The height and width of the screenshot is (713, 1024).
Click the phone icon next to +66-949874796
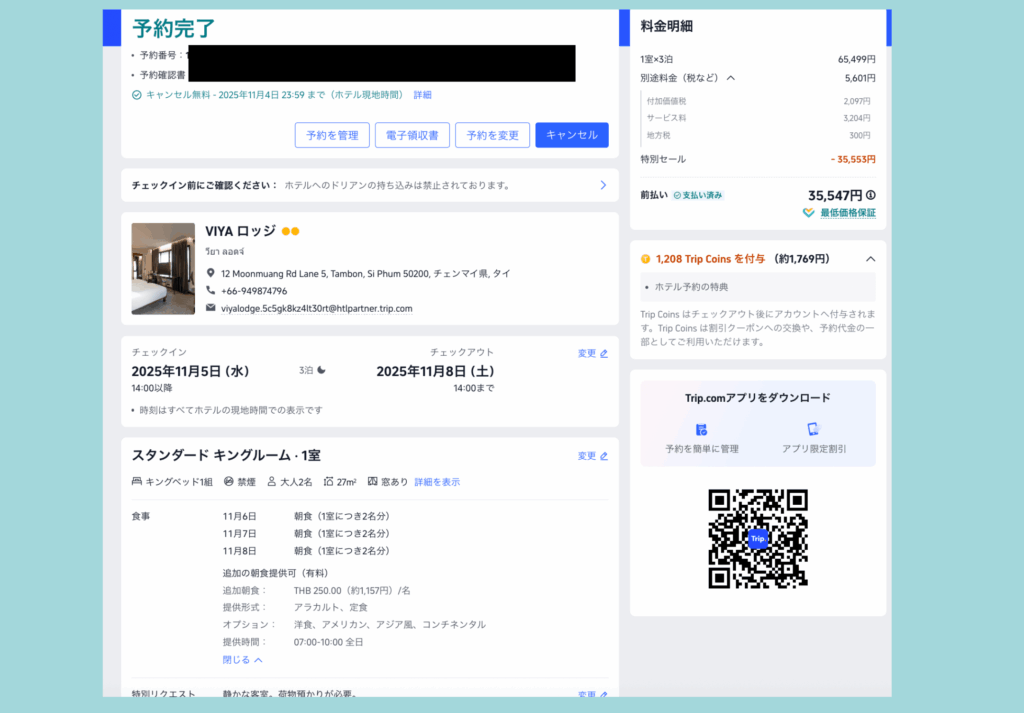[x=211, y=291]
